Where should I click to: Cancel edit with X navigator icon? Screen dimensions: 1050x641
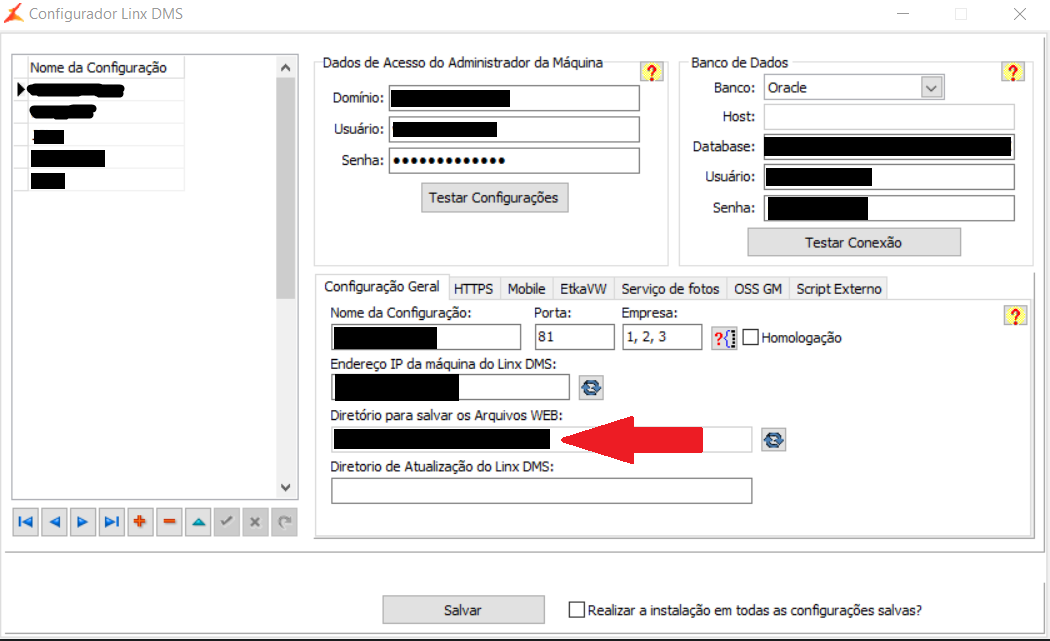pos(255,522)
